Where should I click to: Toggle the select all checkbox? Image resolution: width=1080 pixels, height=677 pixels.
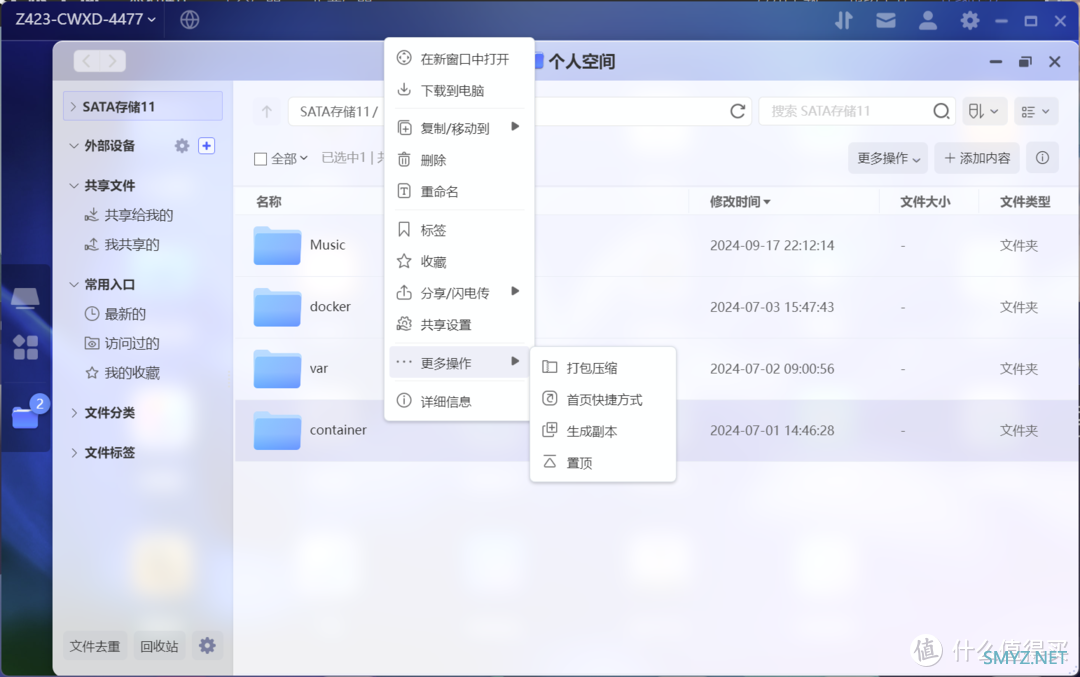pyautogui.click(x=260, y=159)
